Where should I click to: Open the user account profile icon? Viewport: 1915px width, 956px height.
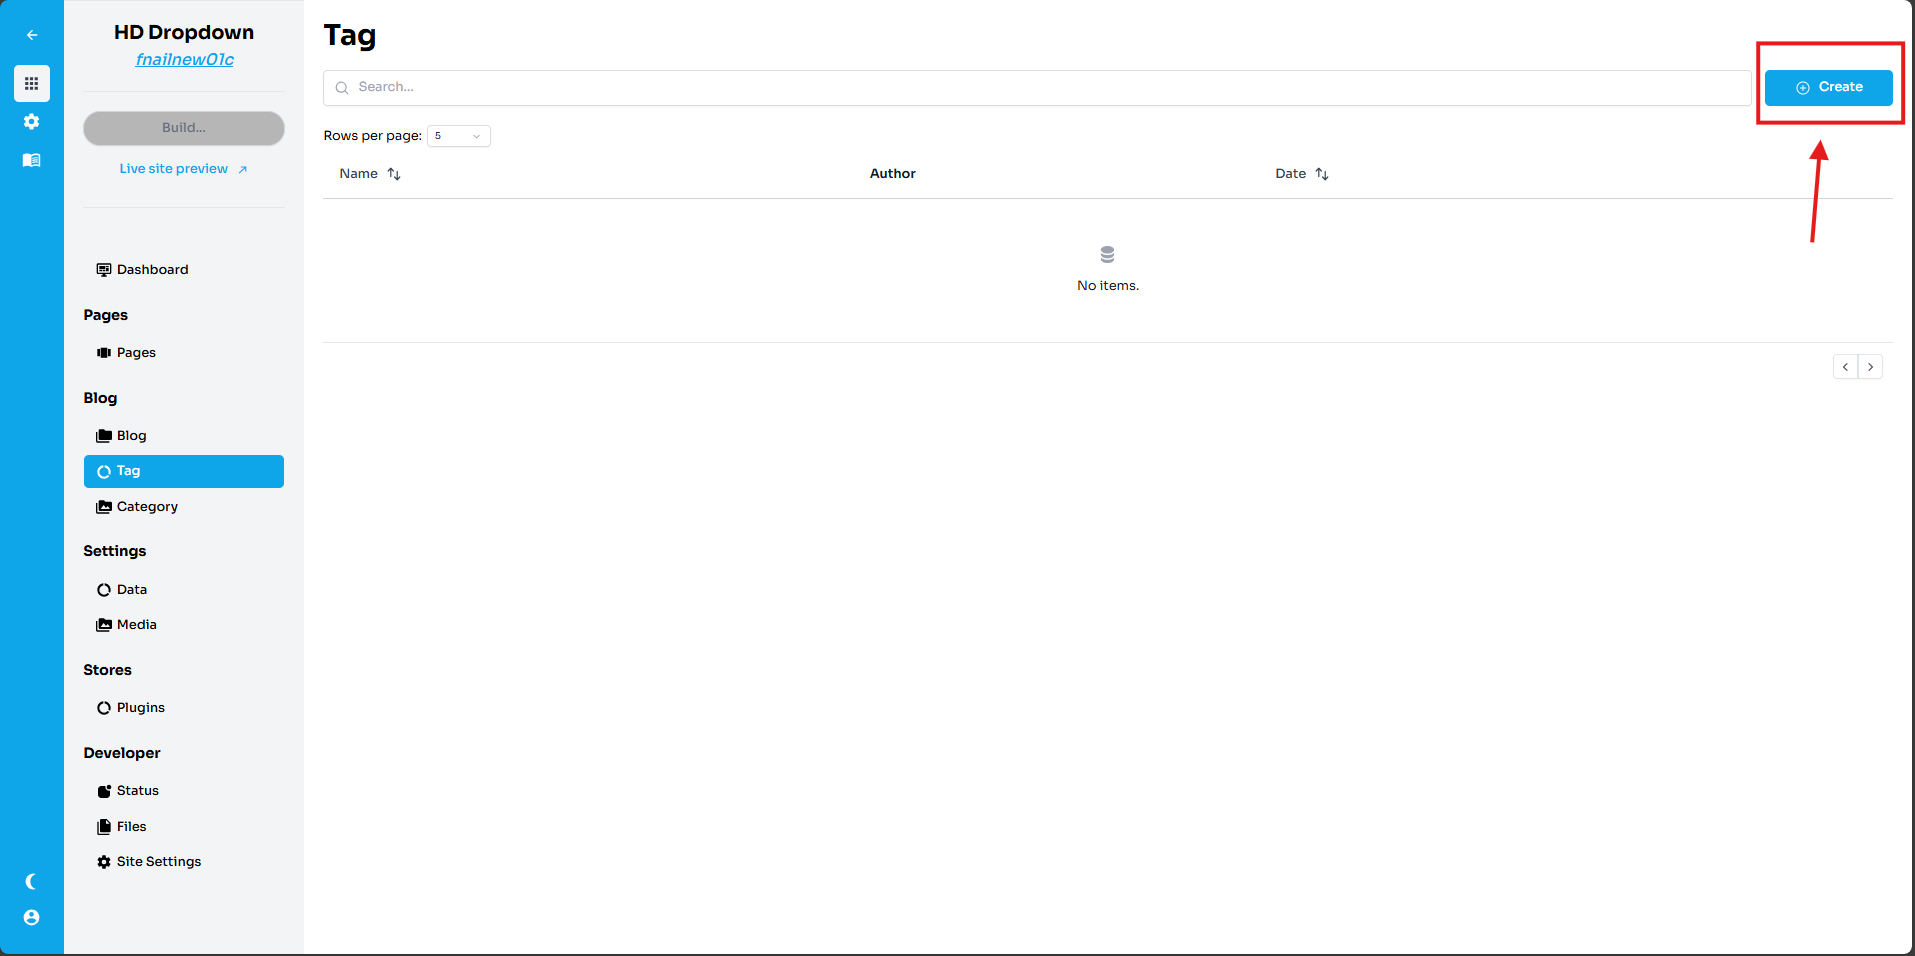pyautogui.click(x=32, y=918)
